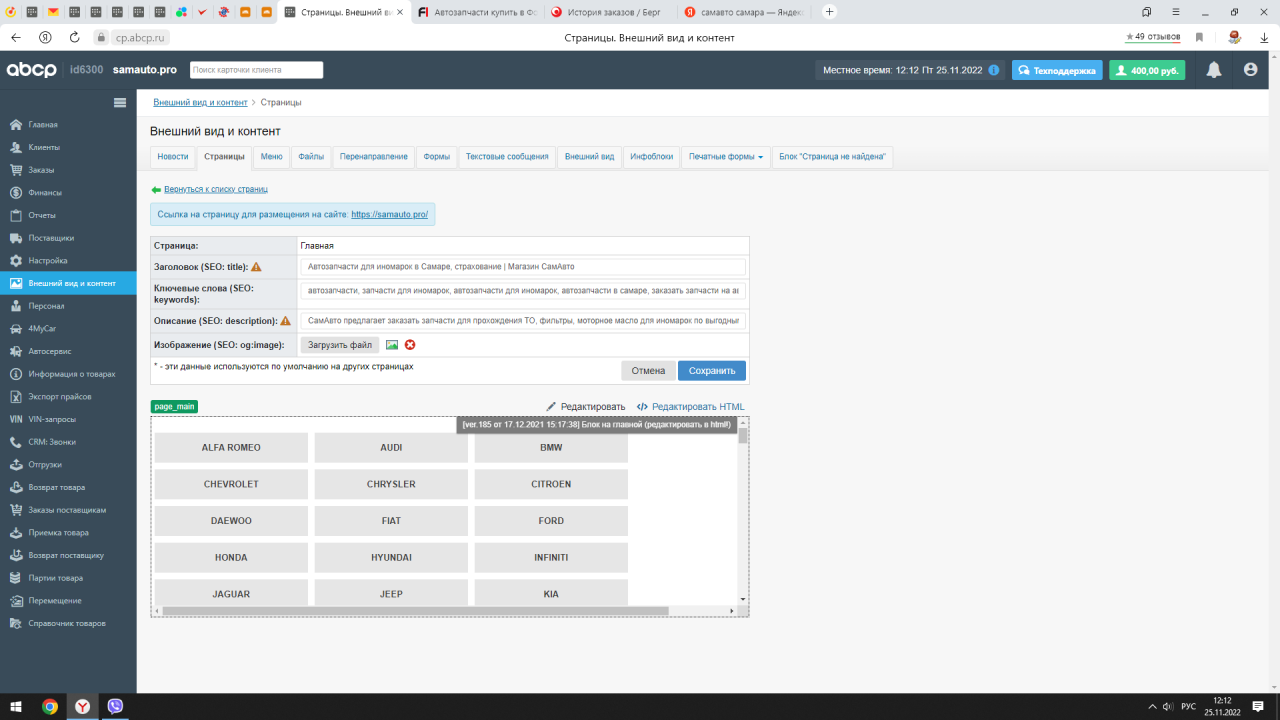Open the Финансы icon in the sidebar

(x=15, y=193)
